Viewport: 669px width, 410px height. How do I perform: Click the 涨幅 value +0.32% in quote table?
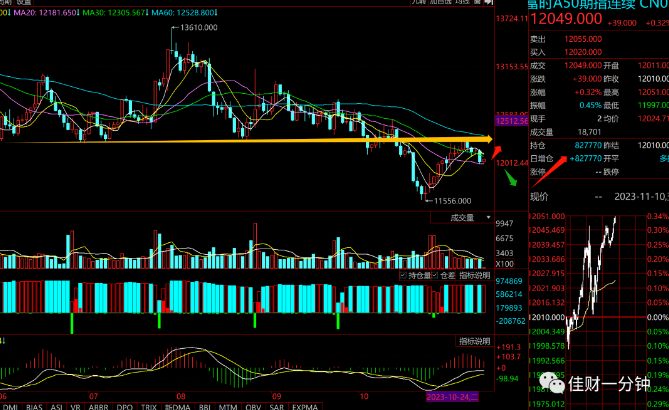[x=588, y=92]
